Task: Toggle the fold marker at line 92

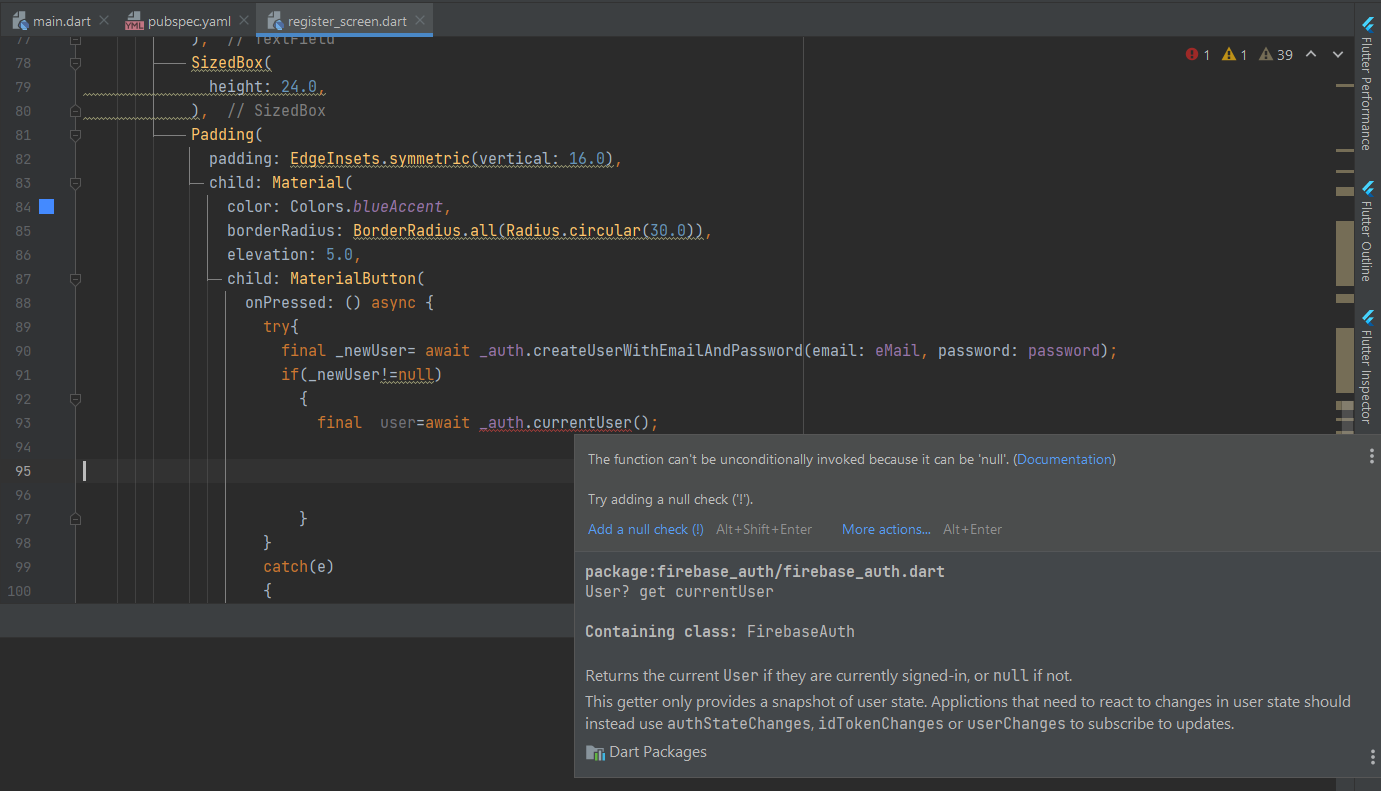Action: [75, 399]
